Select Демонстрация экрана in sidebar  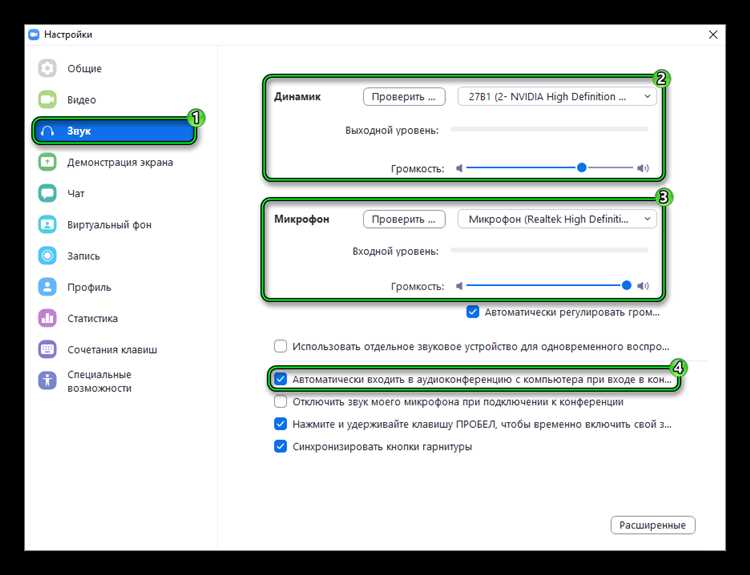(120, 162)
